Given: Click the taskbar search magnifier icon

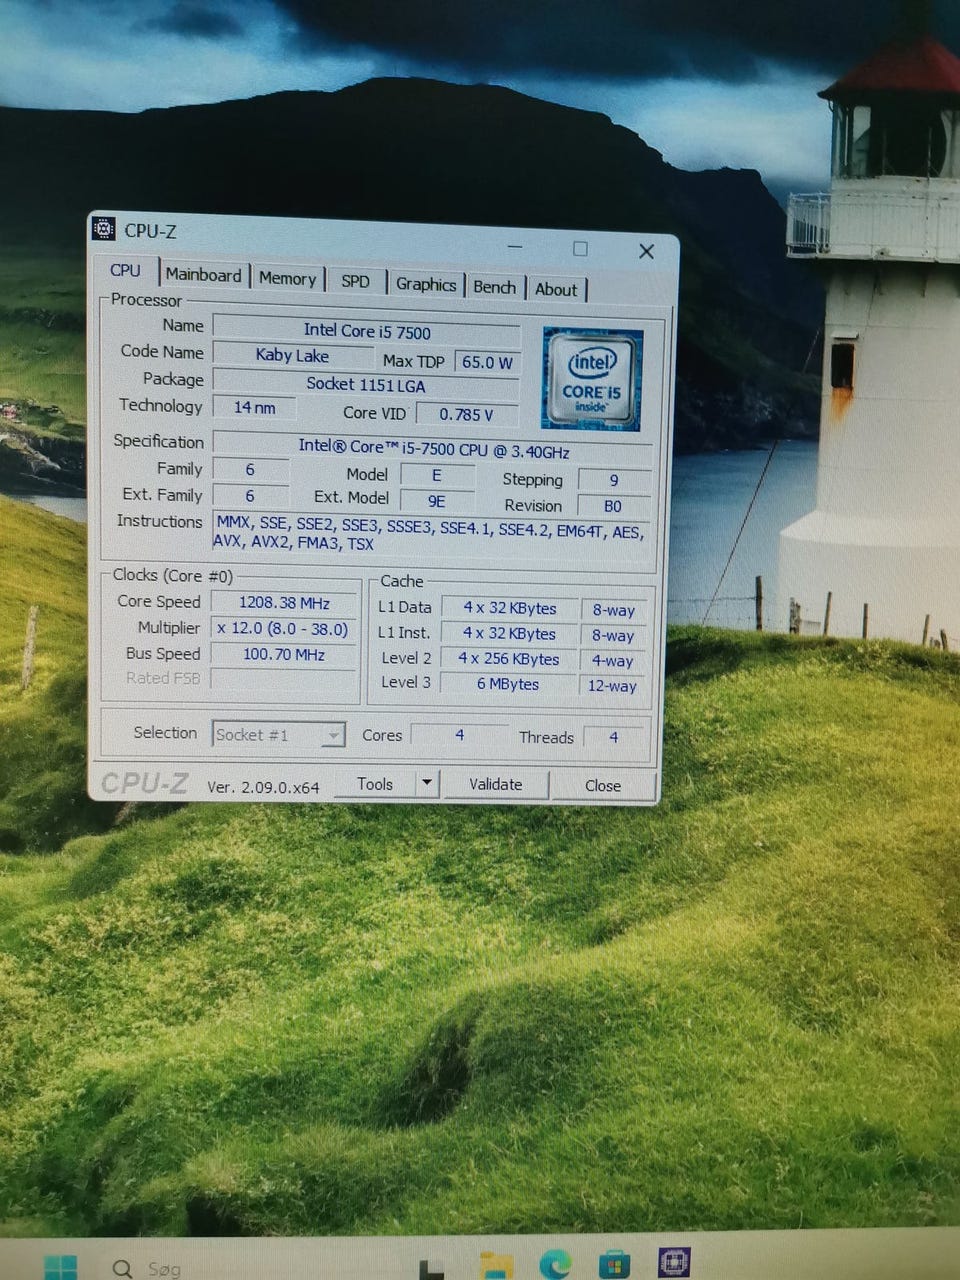Looking at the screenshot, I should tap(122, 1268).
